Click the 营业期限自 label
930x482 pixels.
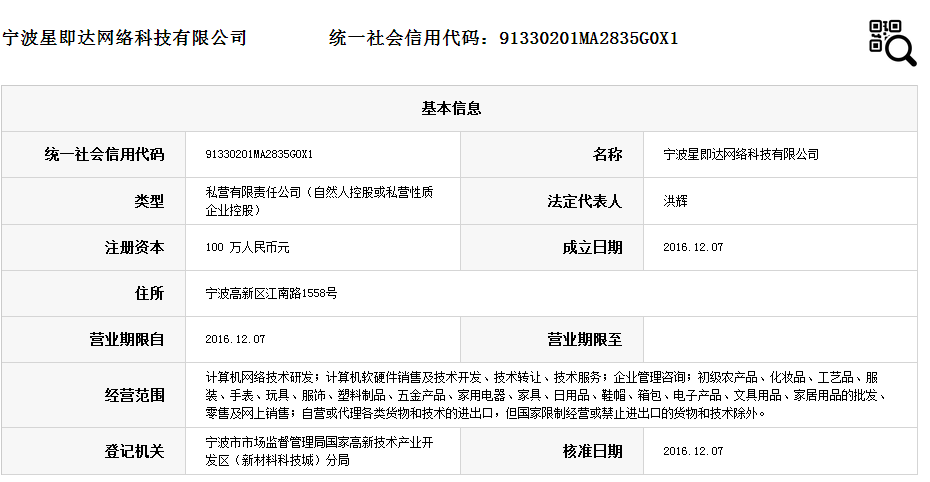[x=127, y=340]
